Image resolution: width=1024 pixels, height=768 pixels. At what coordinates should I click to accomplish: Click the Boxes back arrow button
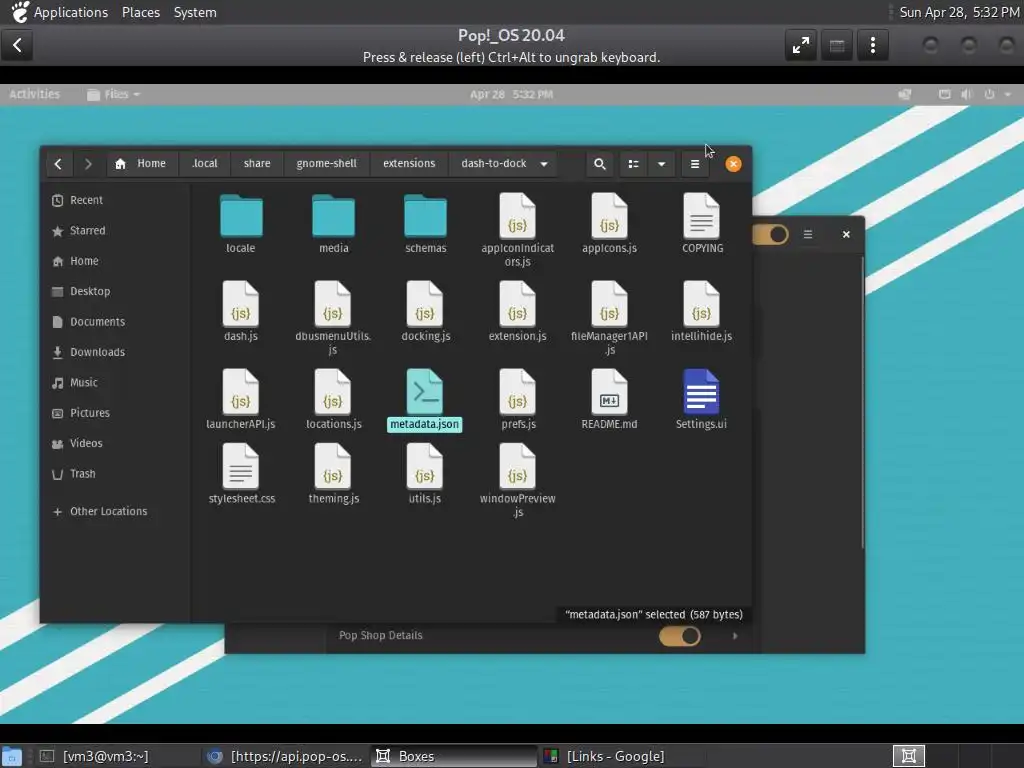point(17,45)
